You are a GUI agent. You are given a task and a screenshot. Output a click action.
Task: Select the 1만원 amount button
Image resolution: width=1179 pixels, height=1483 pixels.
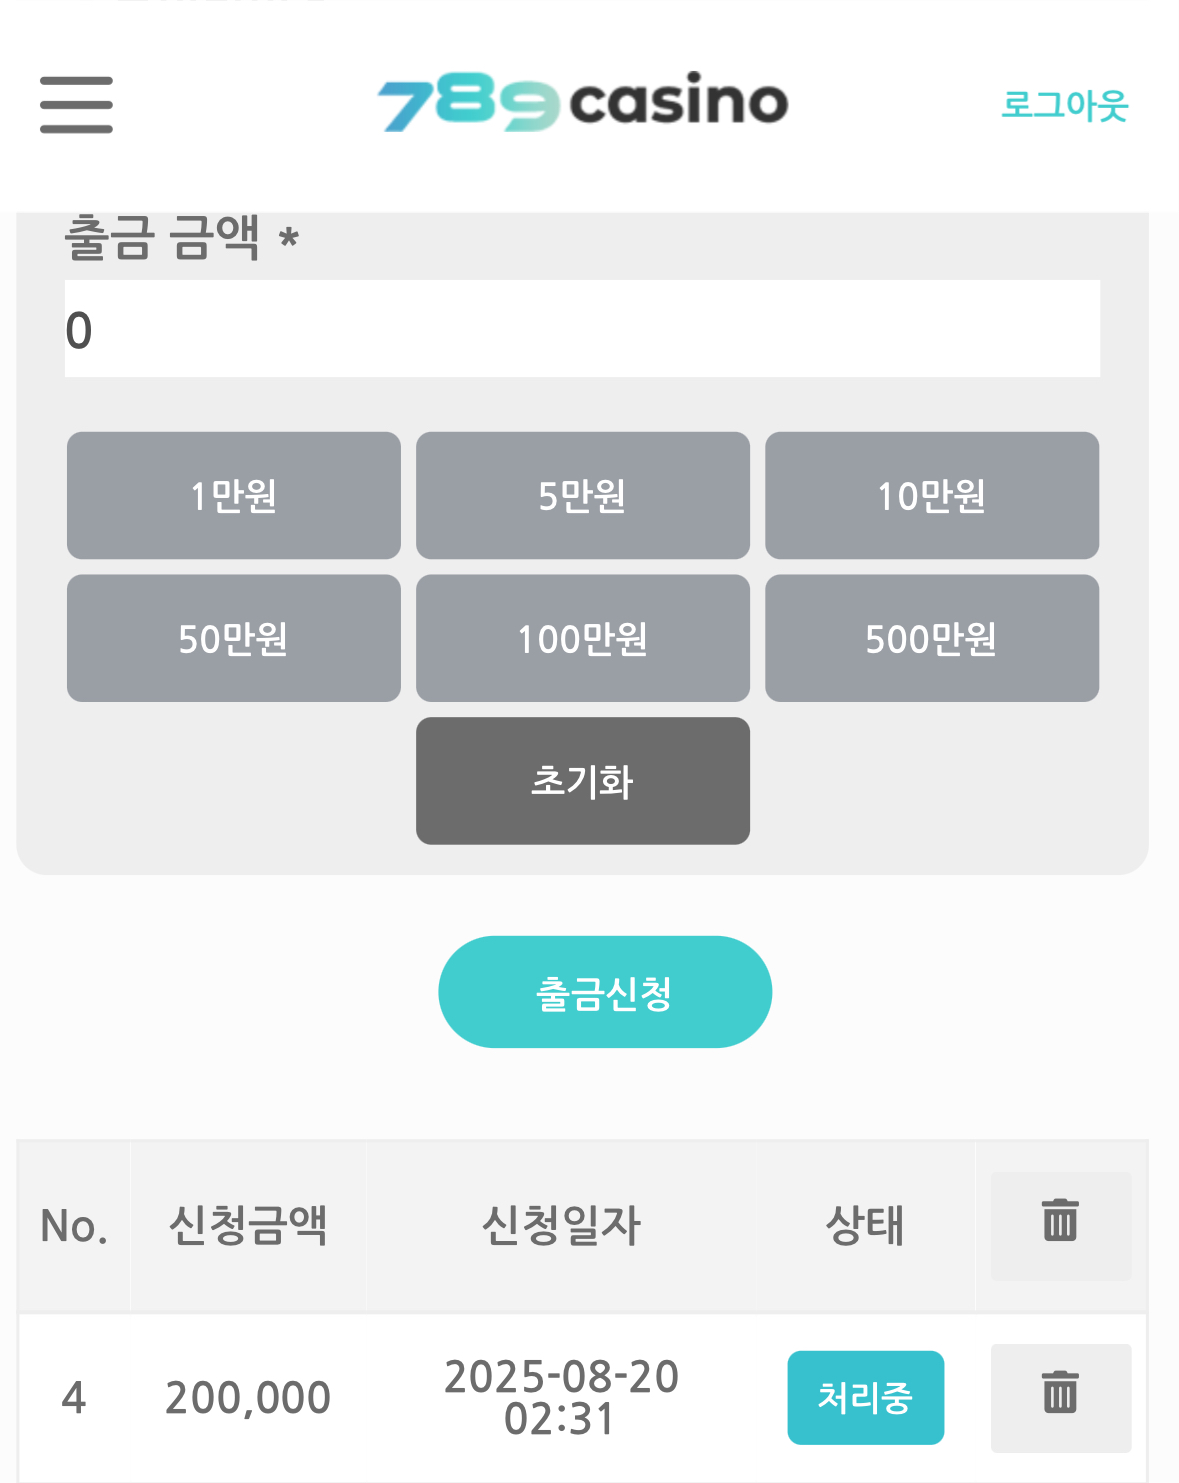tap(234, 496)
